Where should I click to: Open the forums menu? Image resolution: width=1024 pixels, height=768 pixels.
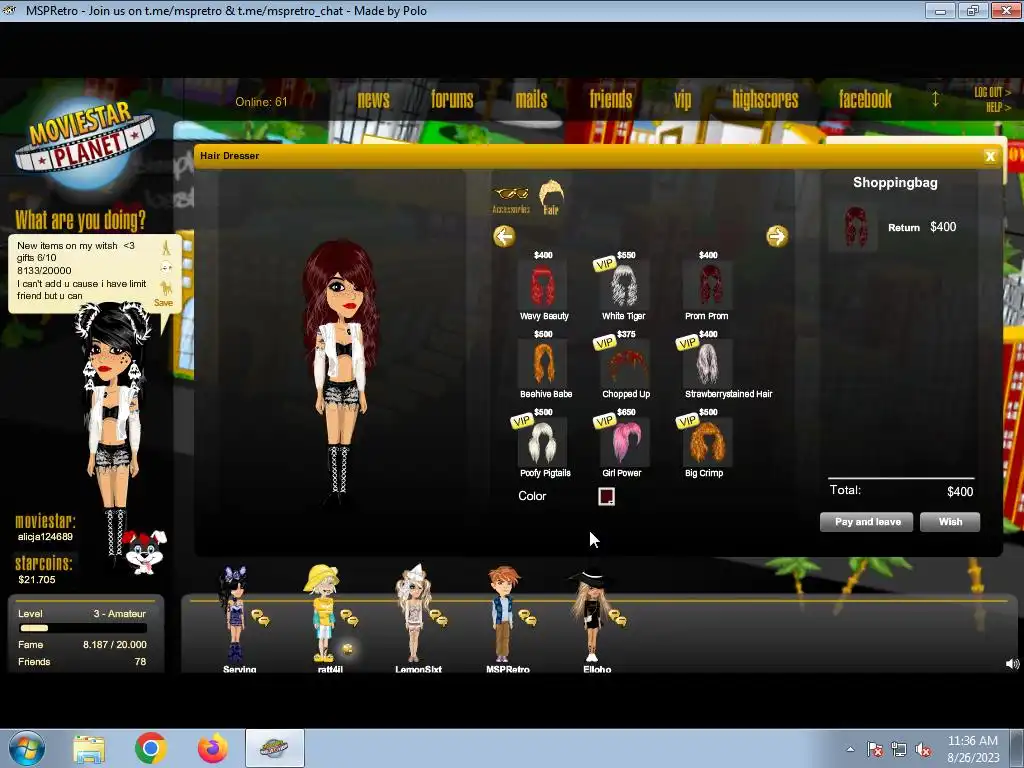(452, 99)
